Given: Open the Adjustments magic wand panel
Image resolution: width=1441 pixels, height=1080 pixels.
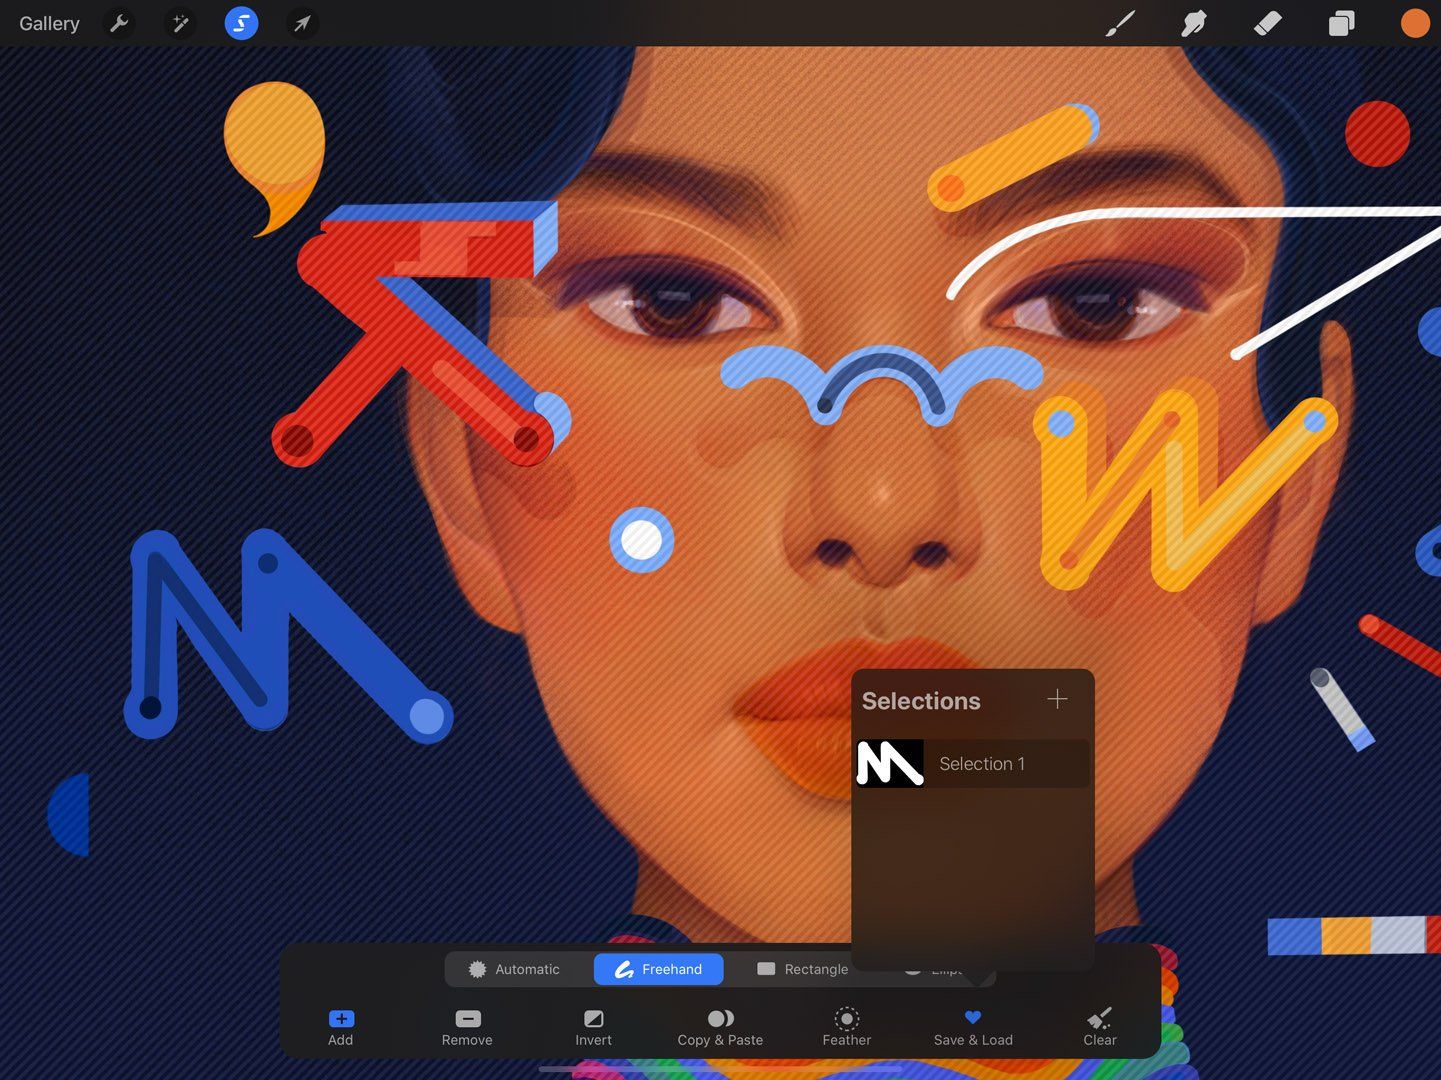Looking at the screenshot, I should (x=180, y=23).
